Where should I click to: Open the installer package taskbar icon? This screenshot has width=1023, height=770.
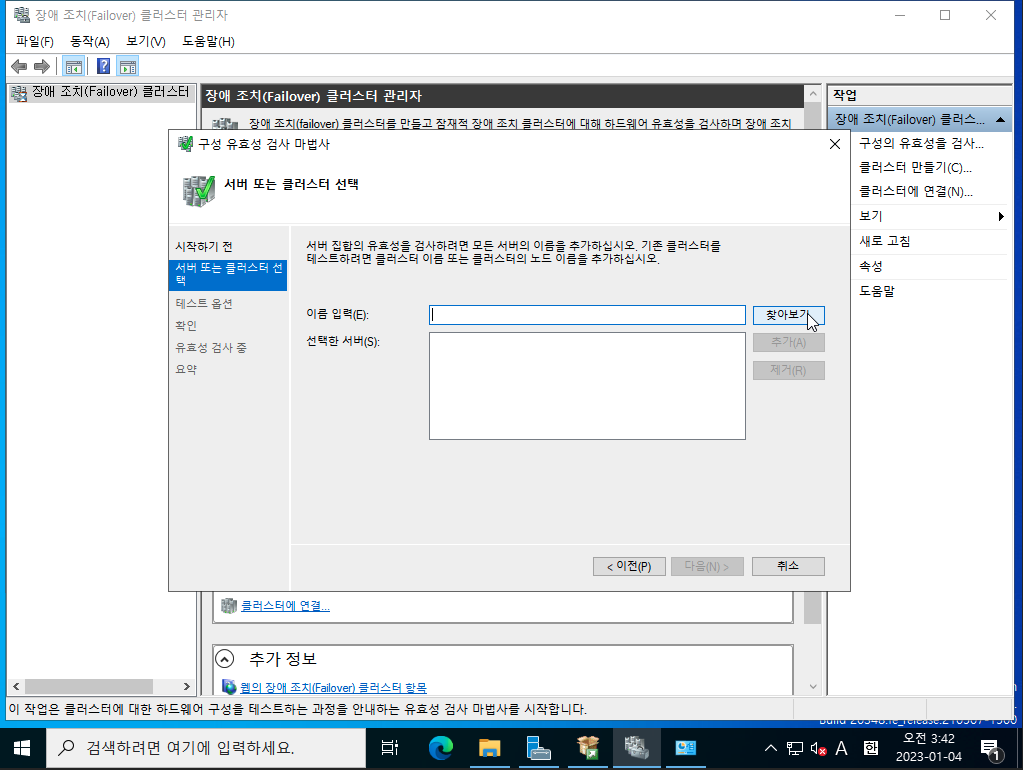pyautogui.click(x=588, y=748)
